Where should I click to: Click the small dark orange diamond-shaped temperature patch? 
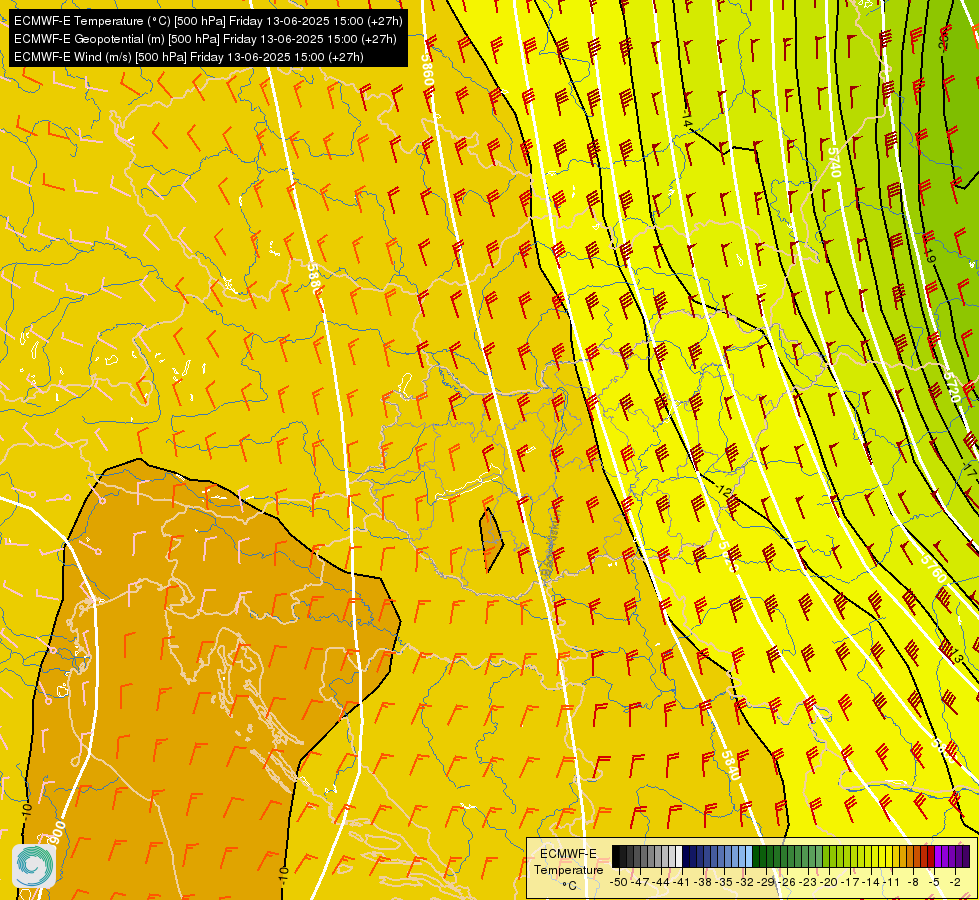(491, 540)
